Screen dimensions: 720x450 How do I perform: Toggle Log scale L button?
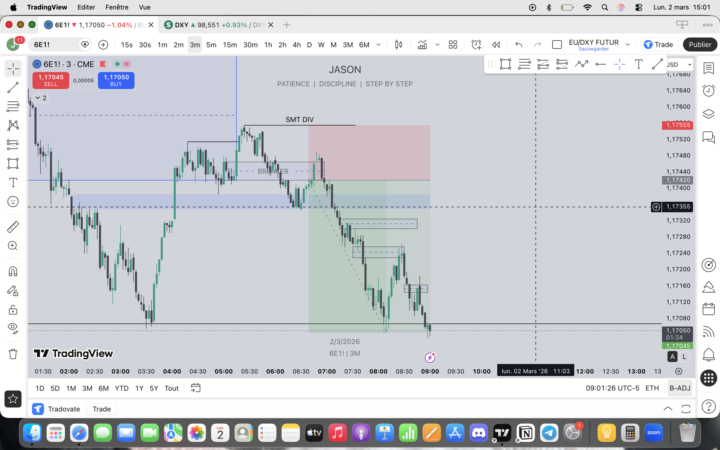click(x=684, y=357)
